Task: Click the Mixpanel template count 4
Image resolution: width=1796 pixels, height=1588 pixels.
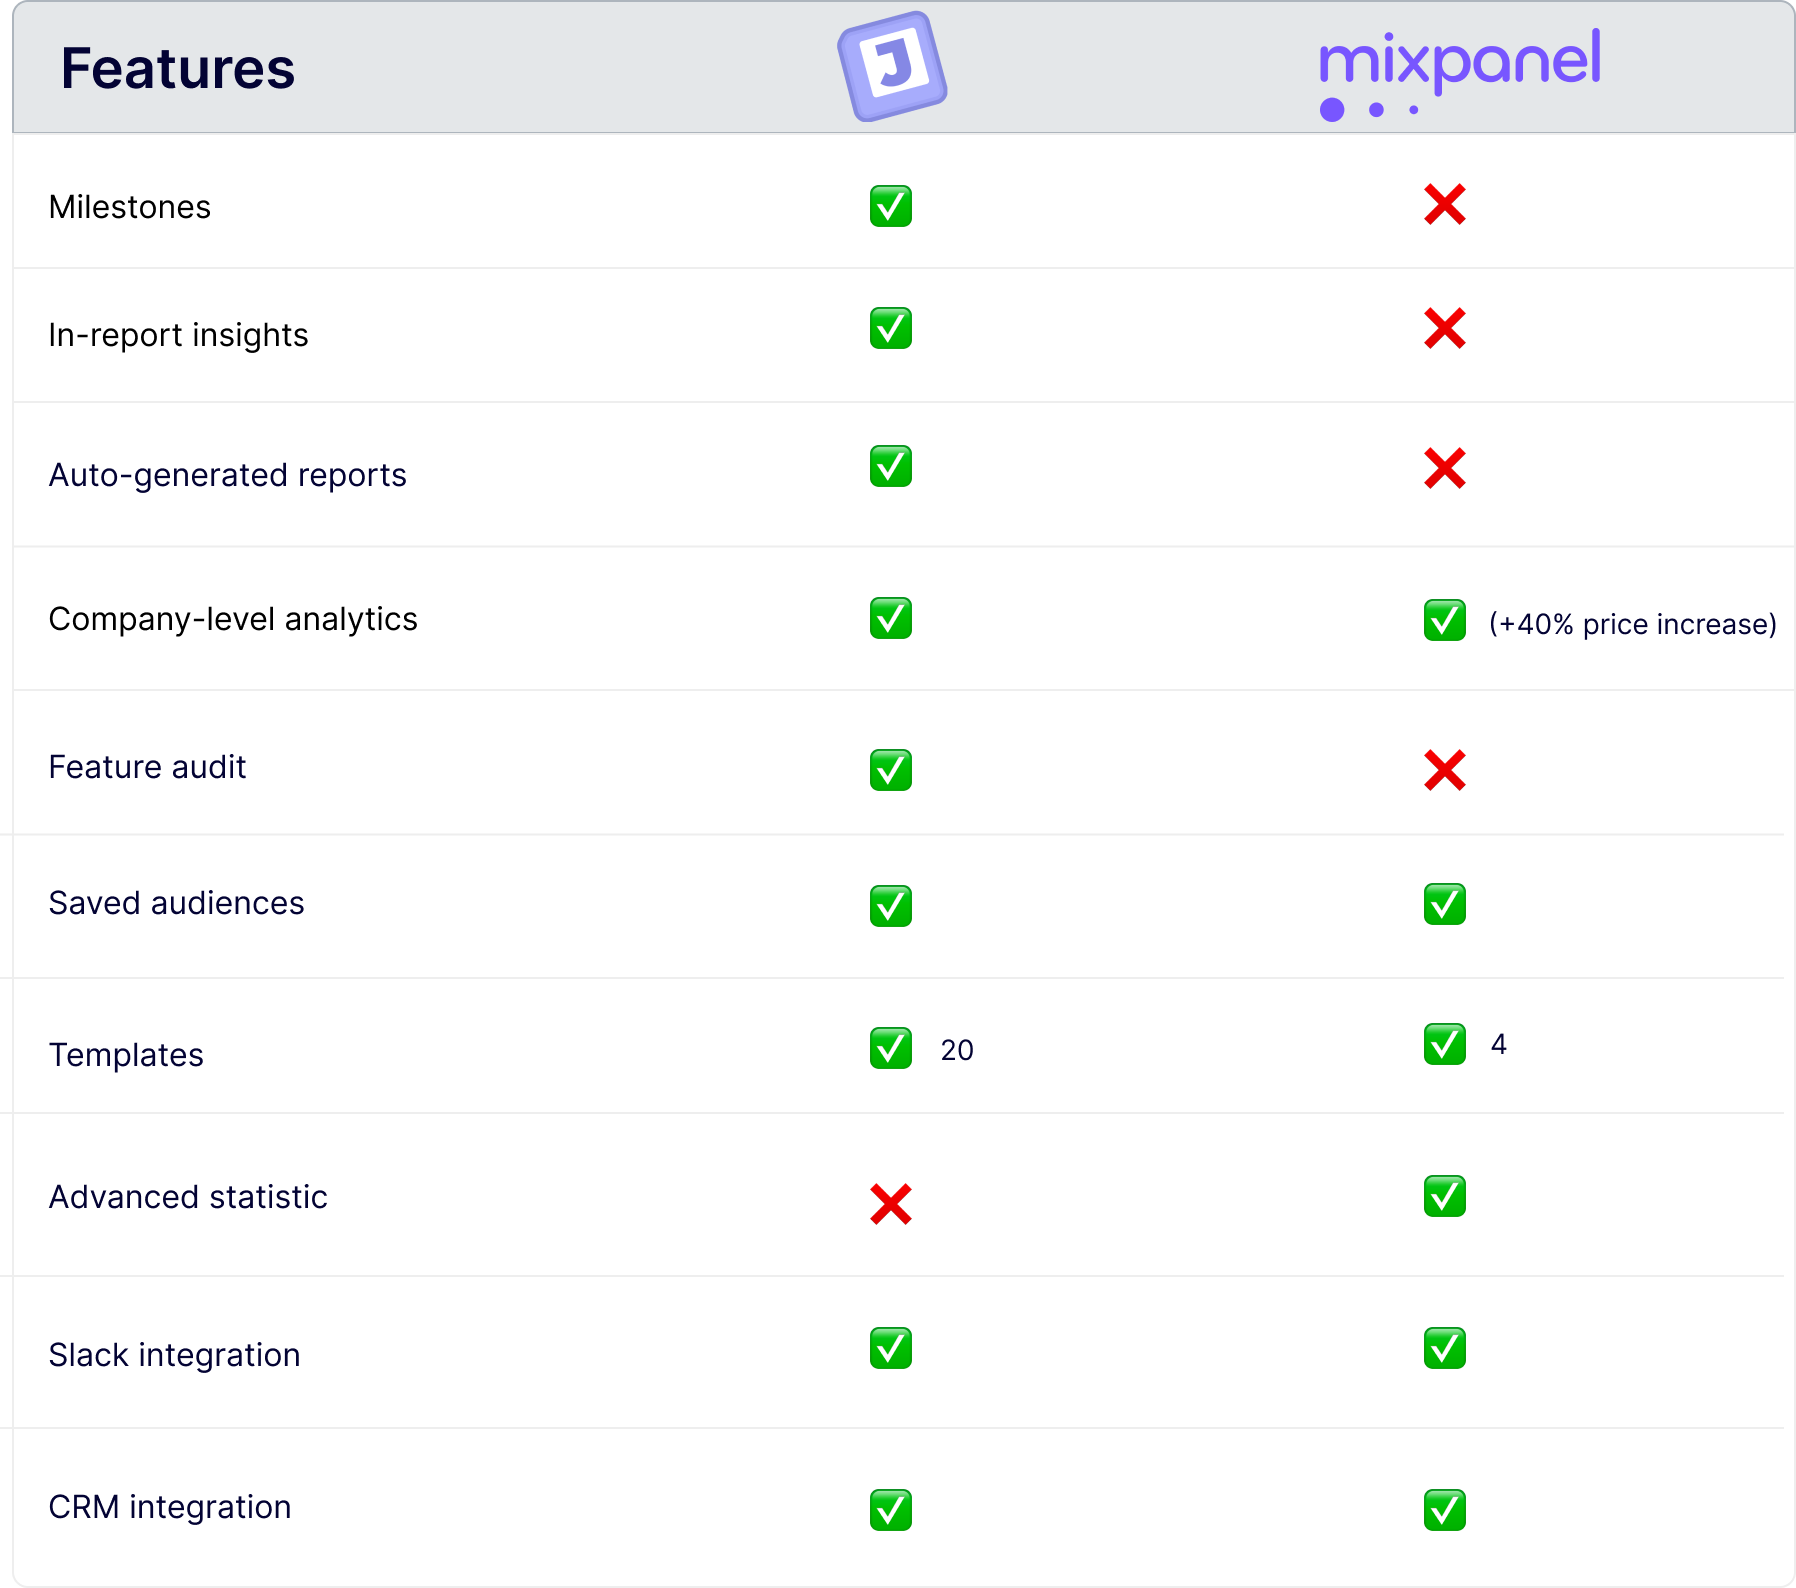Action: pos(1498,1044)
